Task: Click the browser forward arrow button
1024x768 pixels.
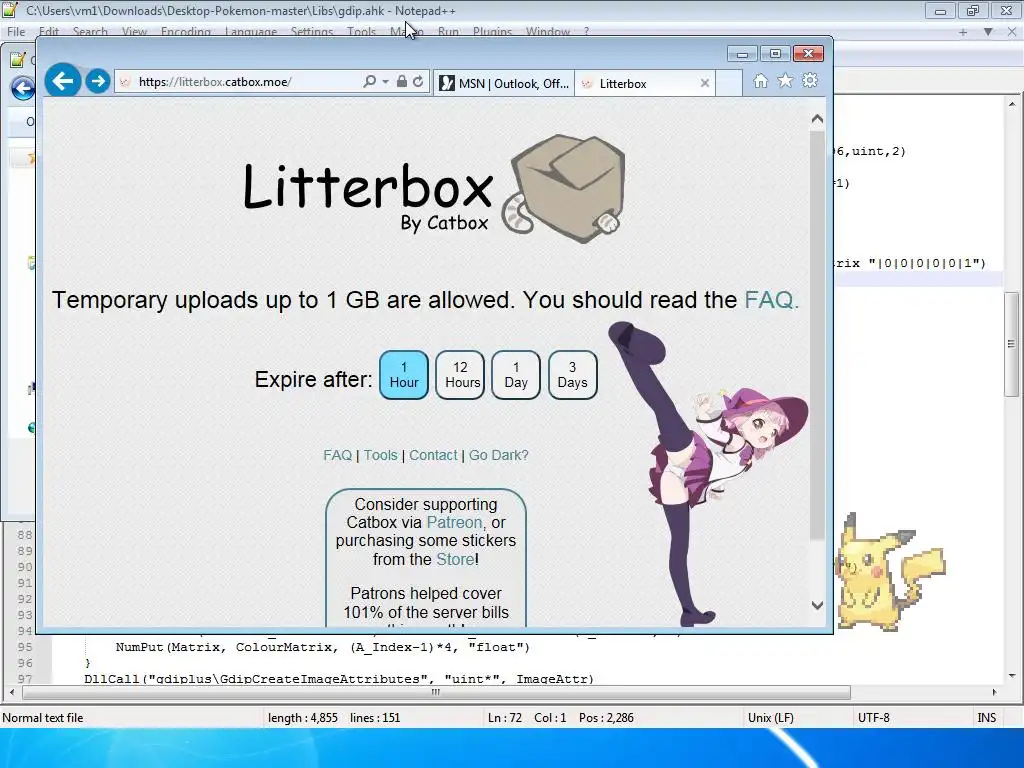Action: pos(98,81)
